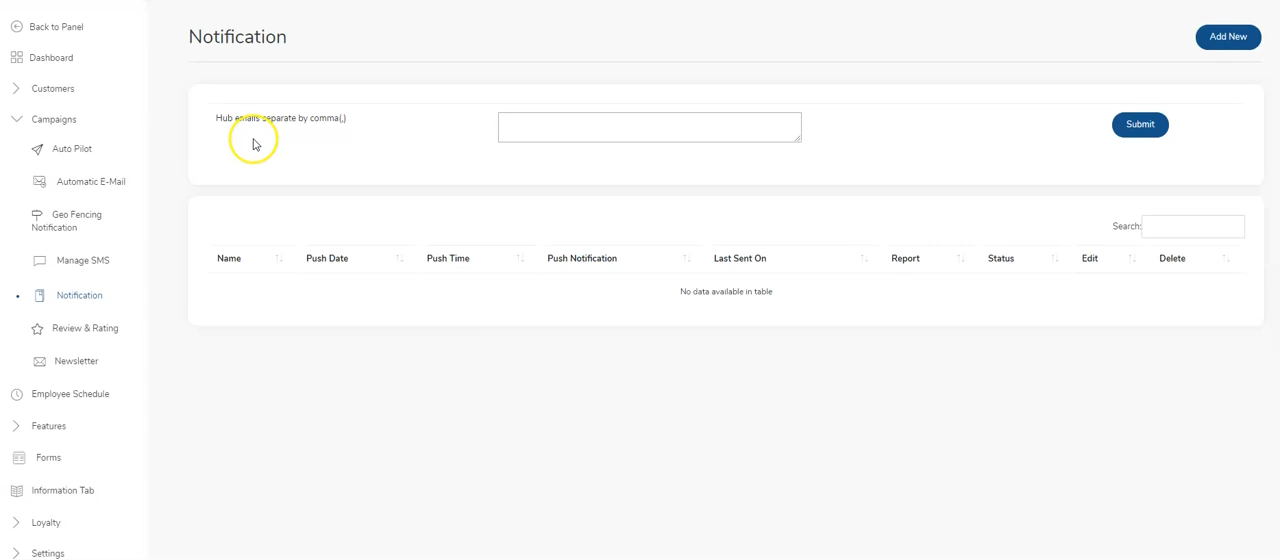Open the Manage SMS page

pos(83,261)
